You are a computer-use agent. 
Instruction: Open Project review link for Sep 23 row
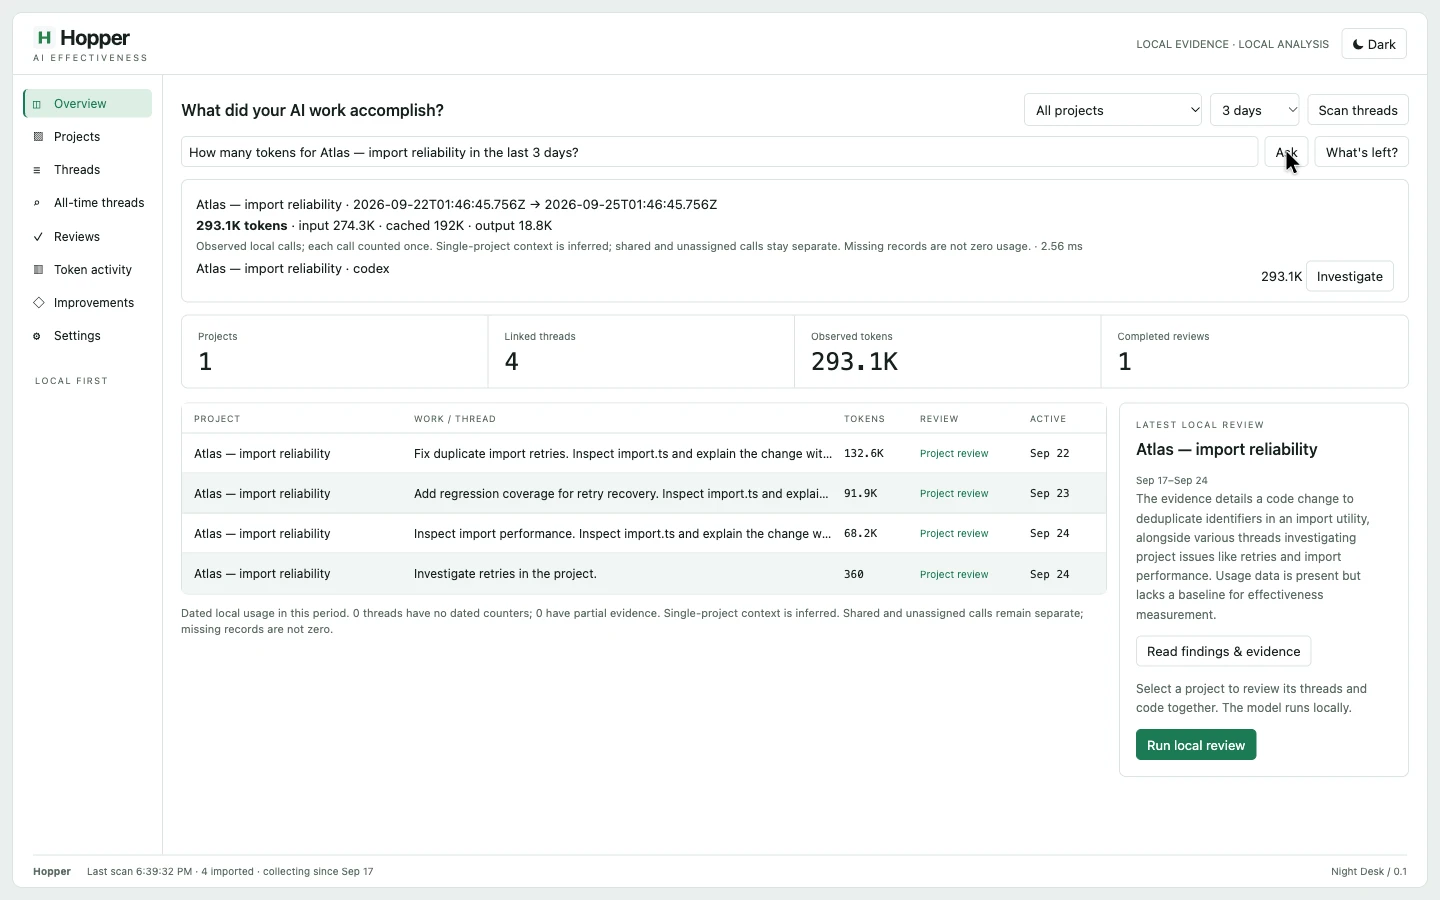point(954,494)
